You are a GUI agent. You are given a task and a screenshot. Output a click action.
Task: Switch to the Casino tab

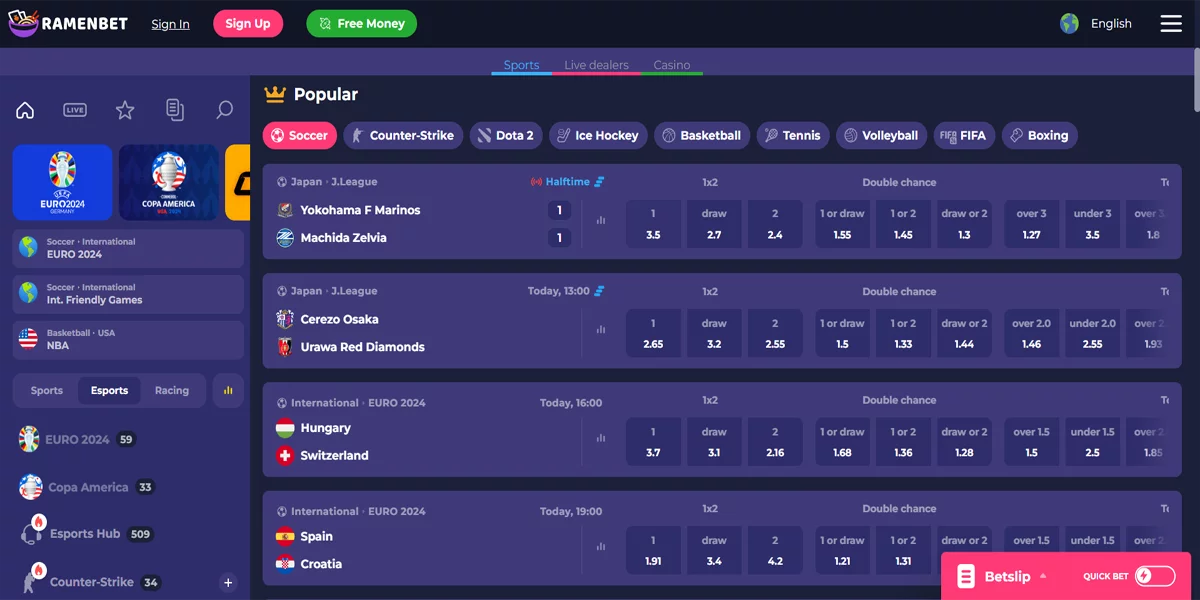click(x=672, y=65)
